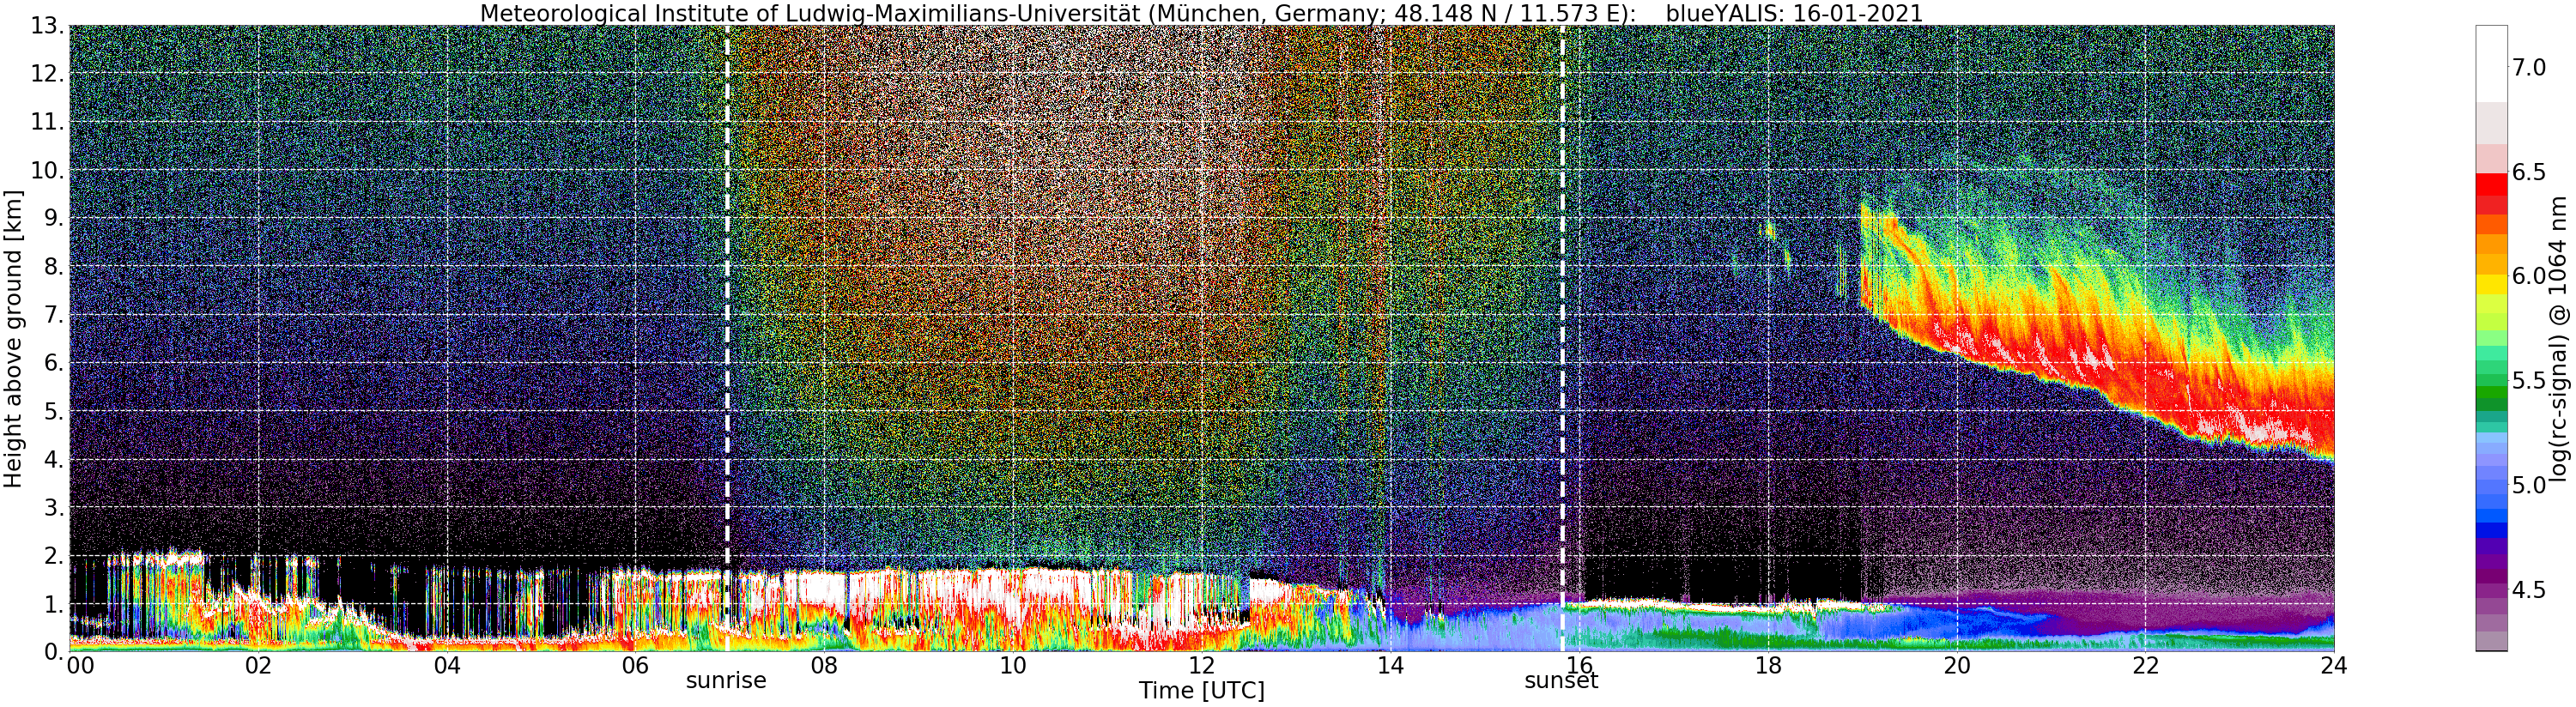Click the time axis tick '14'

[1390, 666]
